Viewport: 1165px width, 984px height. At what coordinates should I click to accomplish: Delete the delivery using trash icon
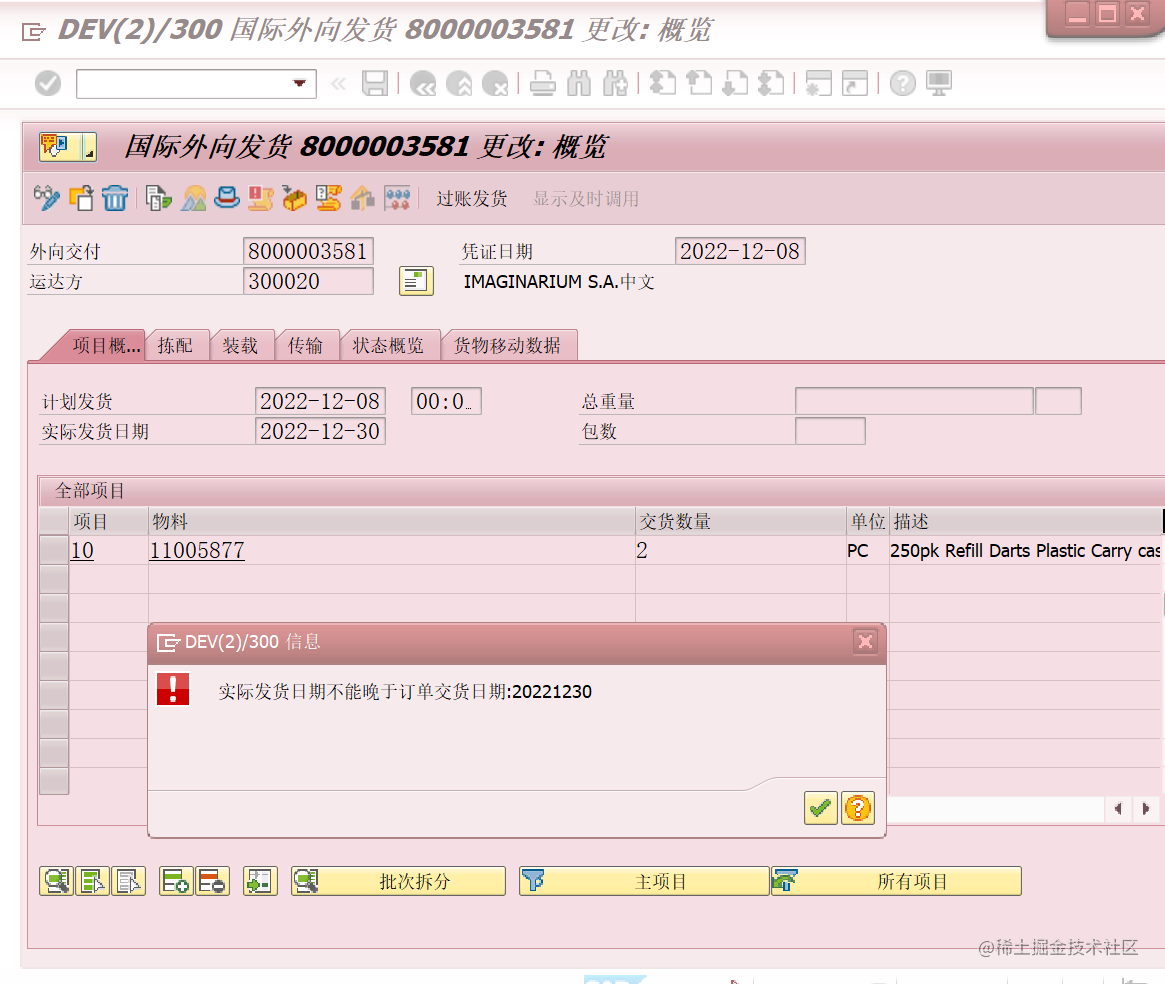click(x=115, y=198)
